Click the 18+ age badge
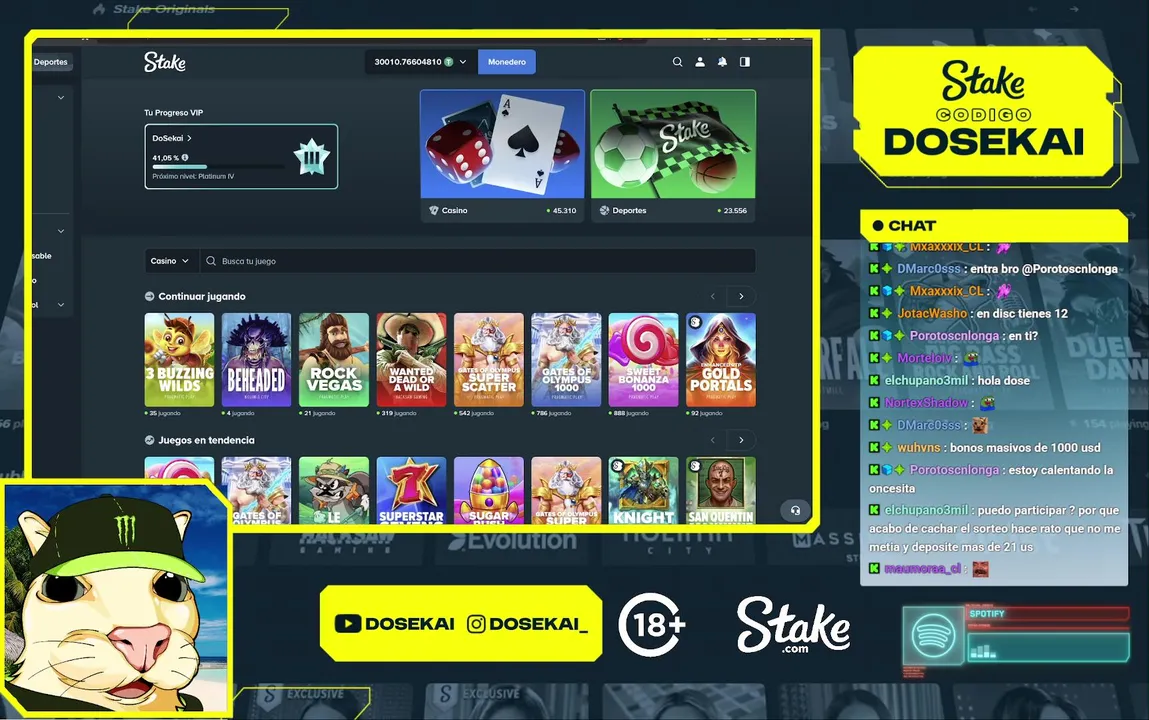Viewport: 1149px width, 720px height. pyautogui.click(x=651, y=625)
